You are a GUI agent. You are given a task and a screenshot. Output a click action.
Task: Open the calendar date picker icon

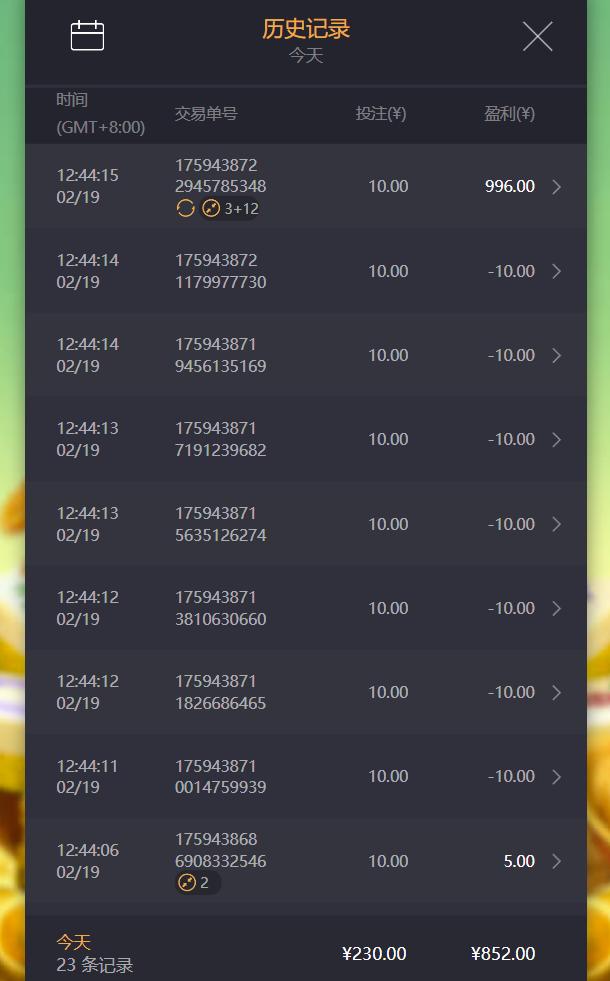pyautogui.click(x=88, y=36)
